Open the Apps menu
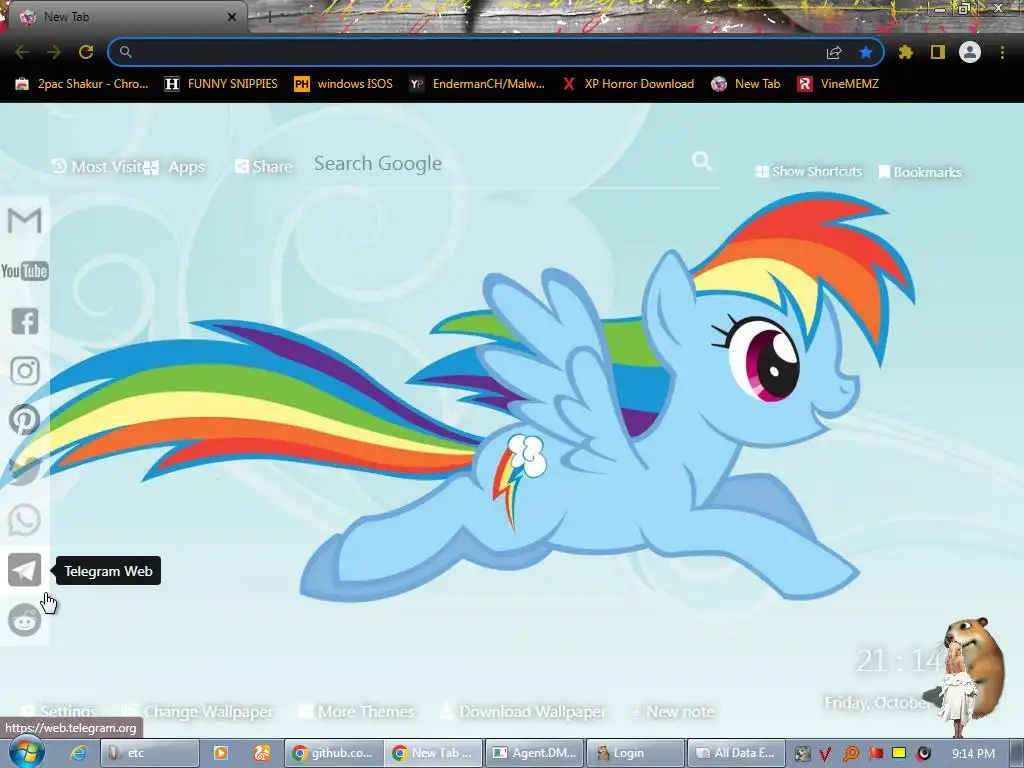The height and width of the screenshot is (768, 1024). click(x=174, y=167)
